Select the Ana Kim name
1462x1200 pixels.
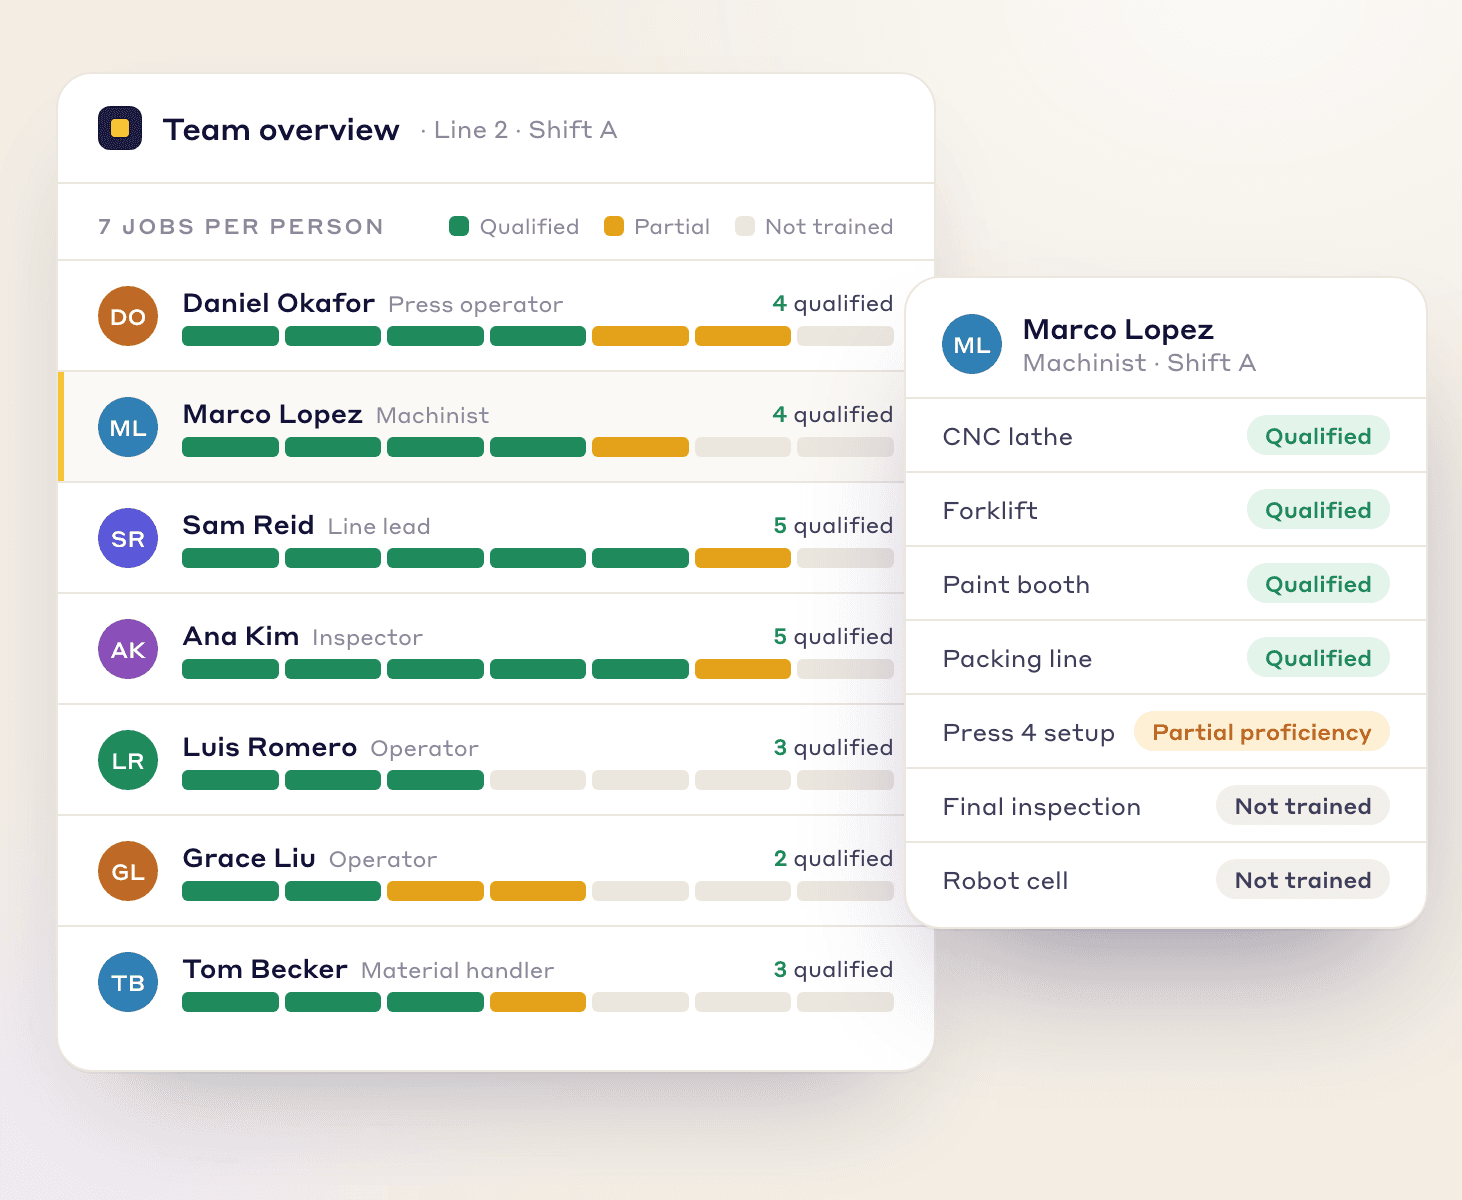point(241,636)
